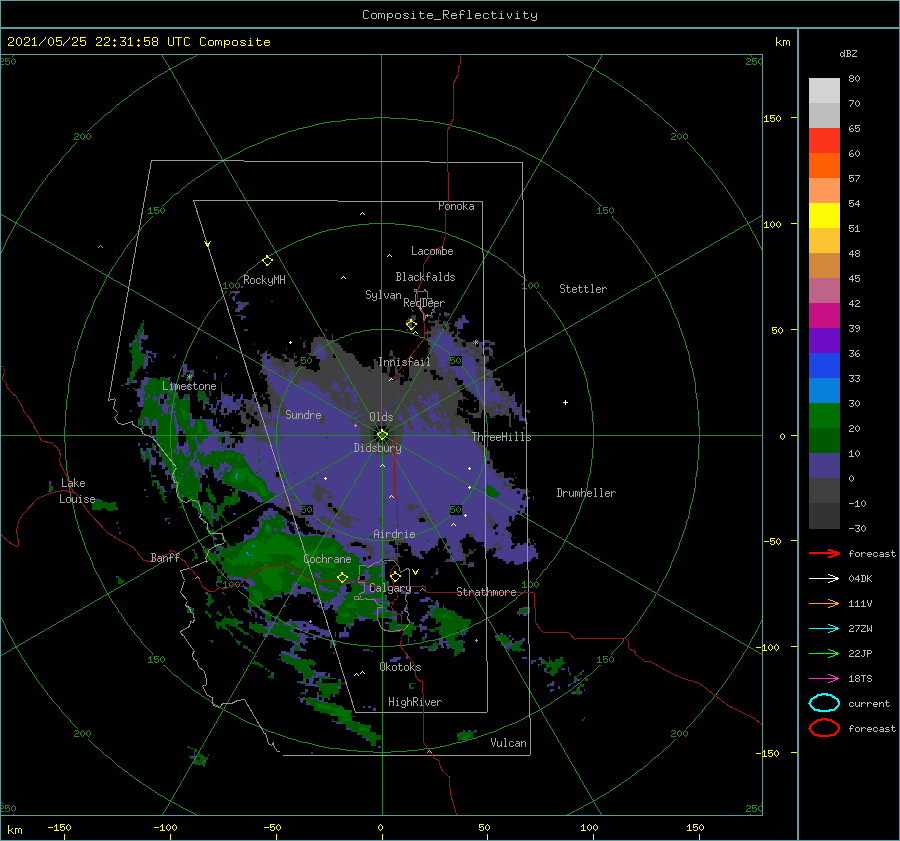Click the asterisk marker above Limestone
The image size is (900, 841).
click(189, 377)
